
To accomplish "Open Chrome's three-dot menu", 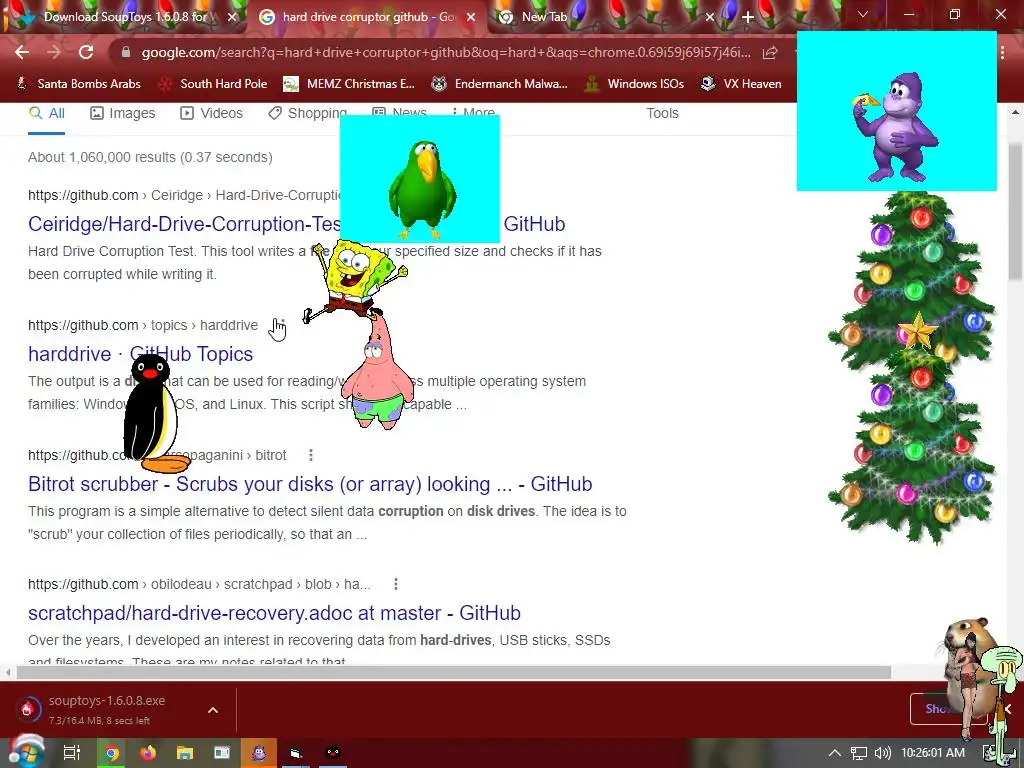I will point(1002,52).
